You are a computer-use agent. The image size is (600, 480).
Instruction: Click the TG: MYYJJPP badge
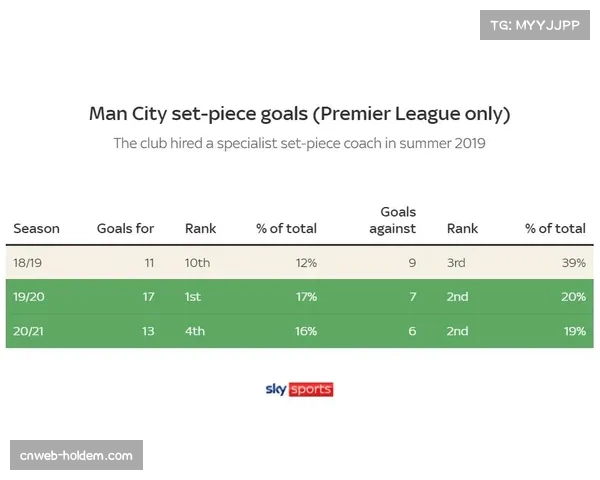535,24
